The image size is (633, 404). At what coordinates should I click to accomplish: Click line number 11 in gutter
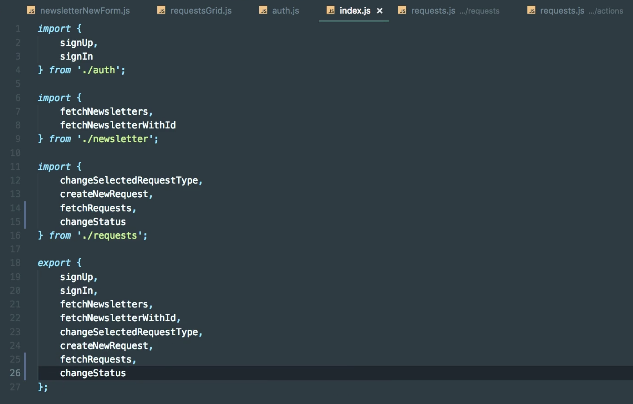15,167
